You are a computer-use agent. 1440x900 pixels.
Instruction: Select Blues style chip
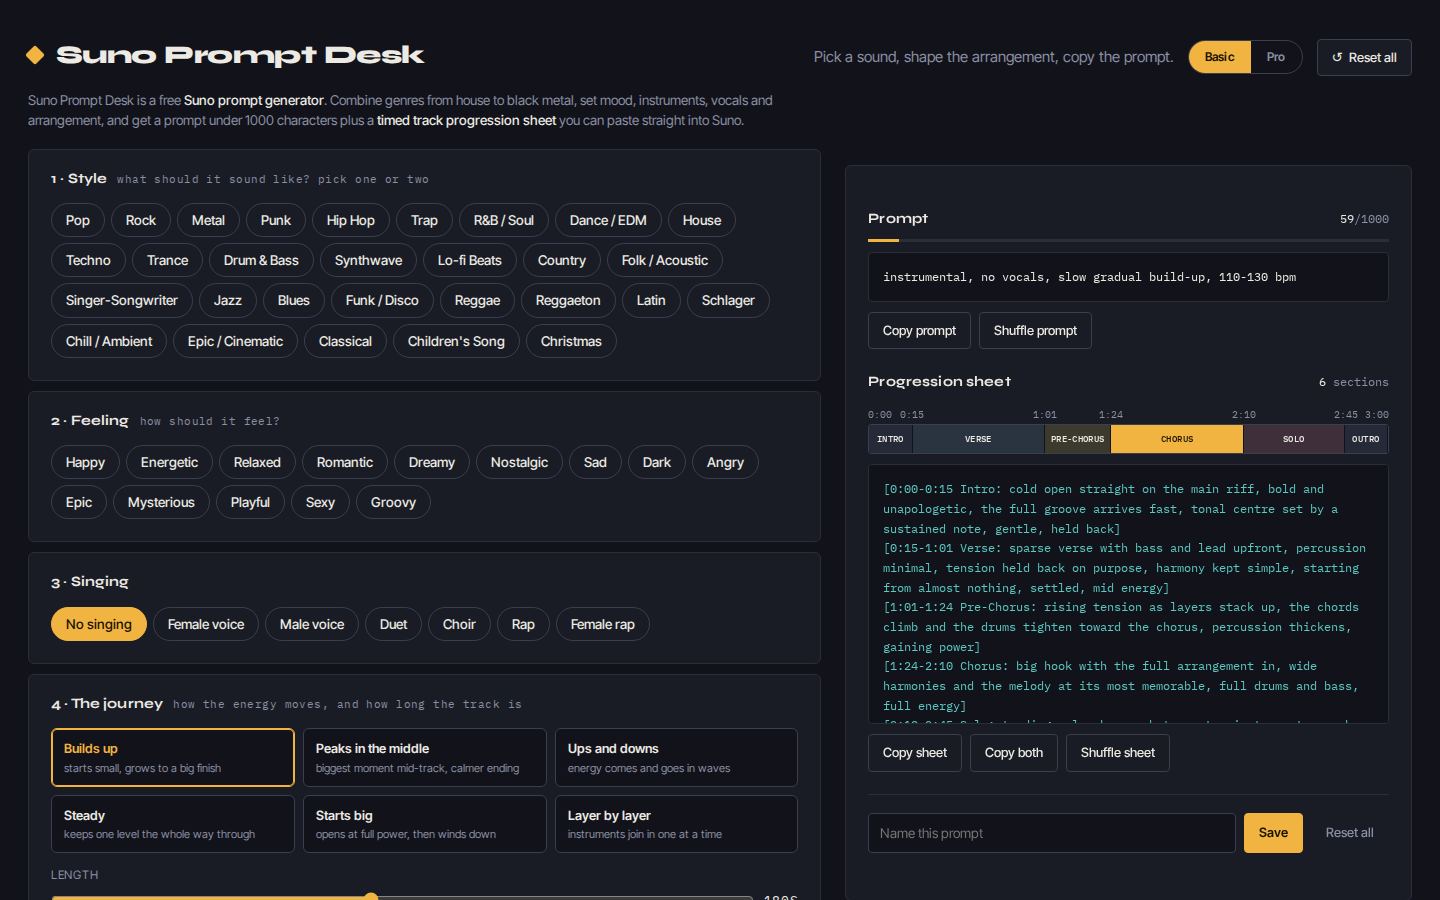click(x=294, y=300)
